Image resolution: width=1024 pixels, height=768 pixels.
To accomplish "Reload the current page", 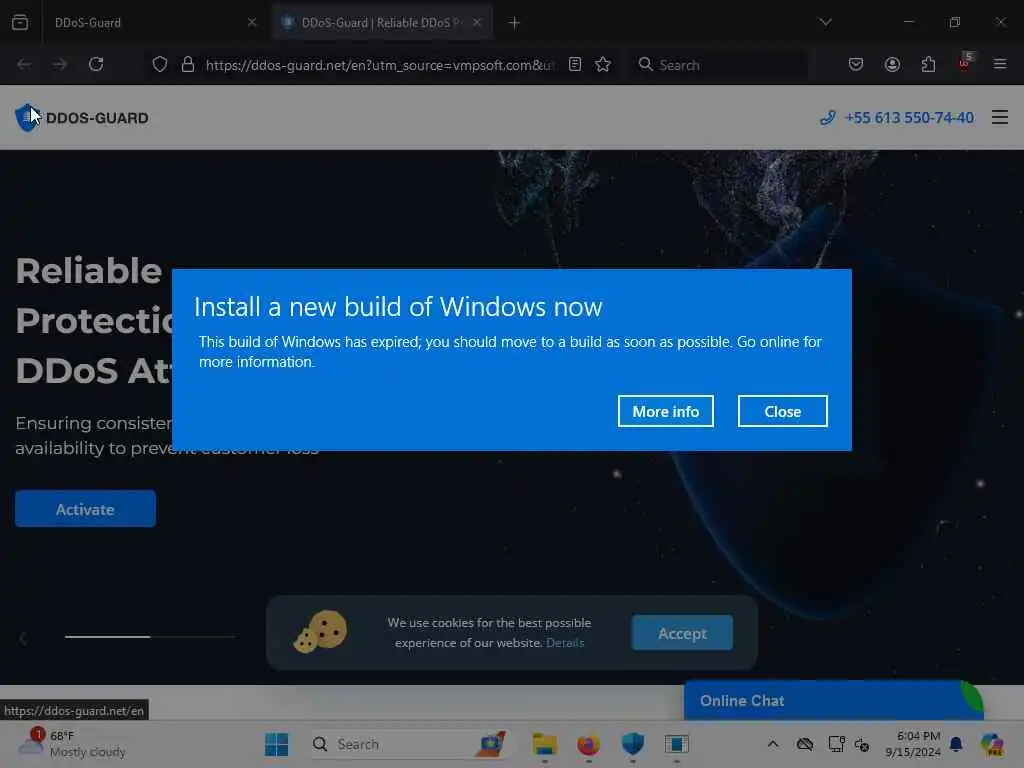I will tap(96, 64).
